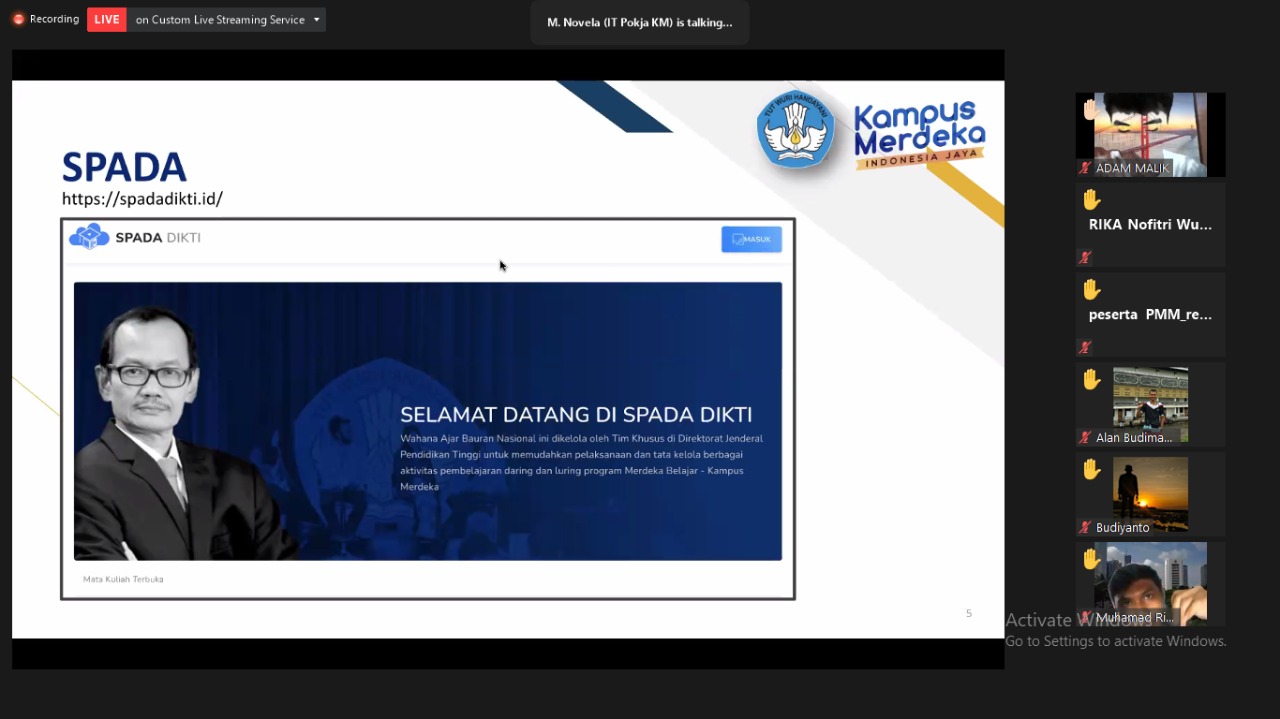The image size is (1280, 719).
Task: Click the red Recording indicator icon
Action: 18,19
